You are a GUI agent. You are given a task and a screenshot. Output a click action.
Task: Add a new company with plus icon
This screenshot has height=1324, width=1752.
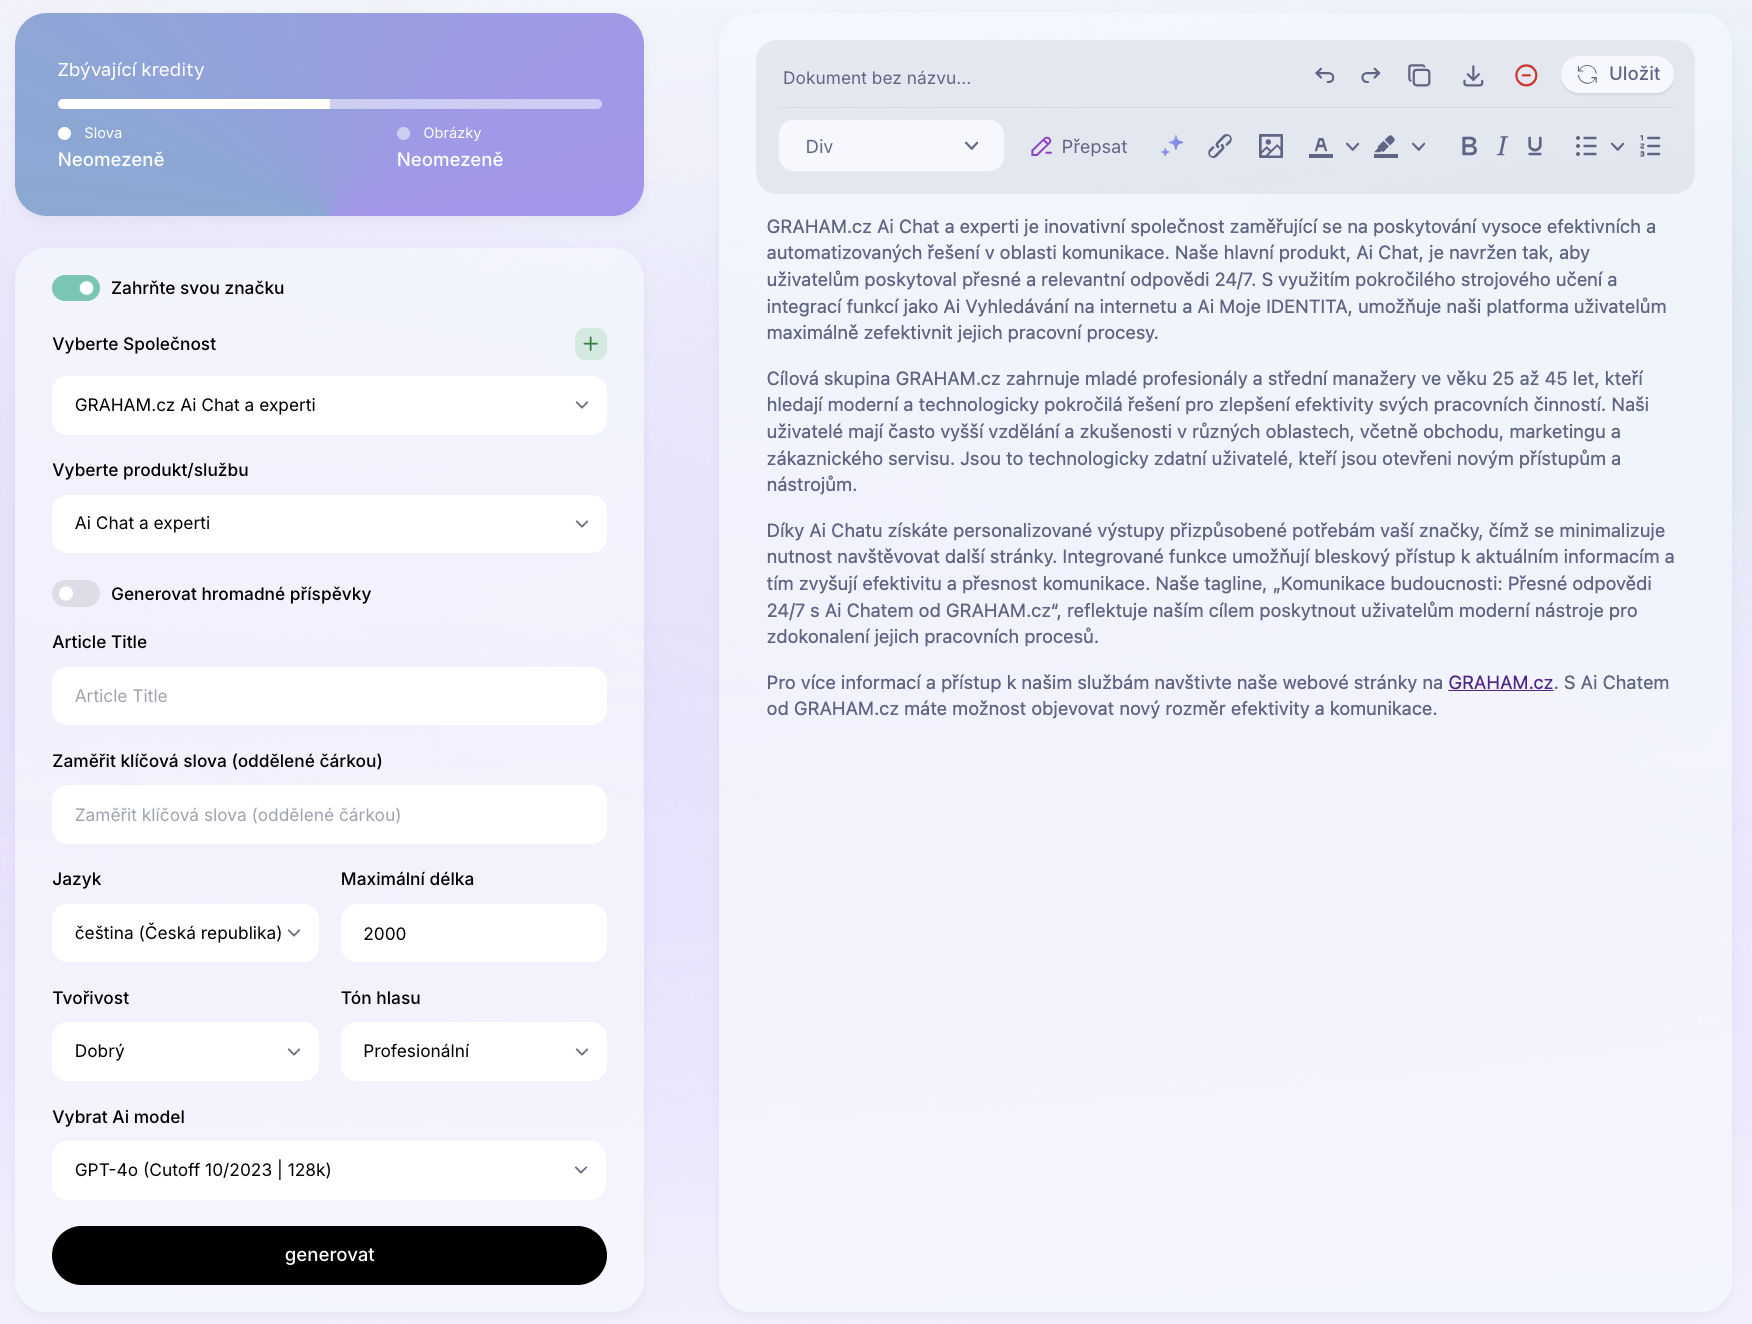590,344
